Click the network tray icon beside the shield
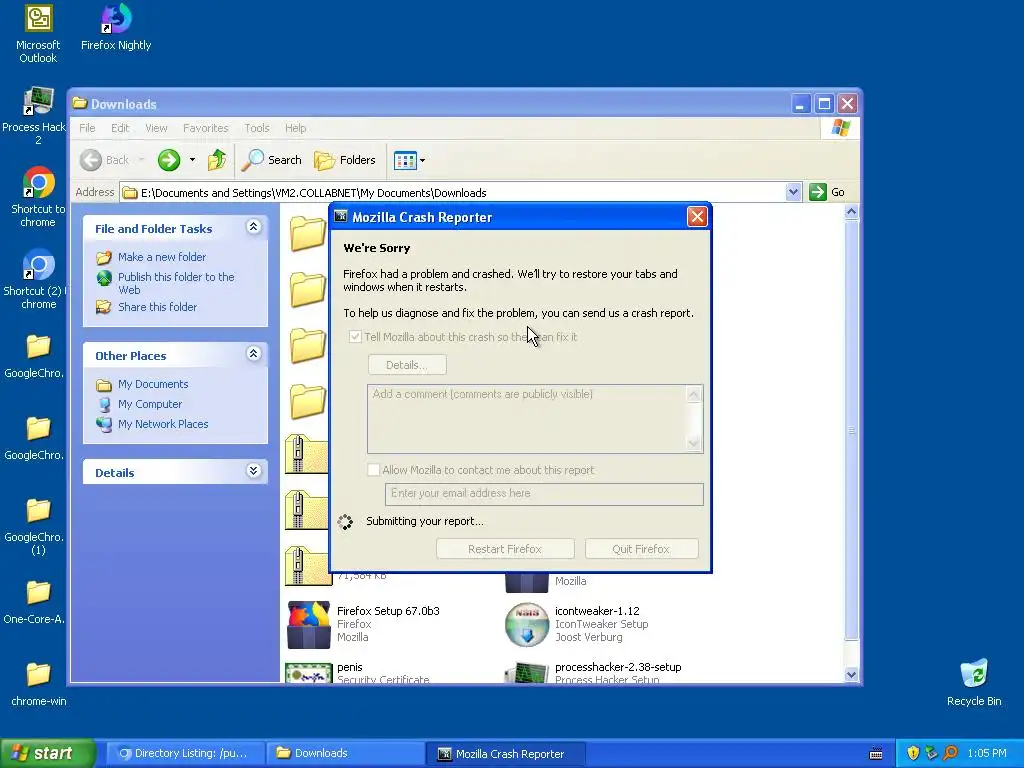The height and width of the screenshot is (768, 1024). point(931,753)
